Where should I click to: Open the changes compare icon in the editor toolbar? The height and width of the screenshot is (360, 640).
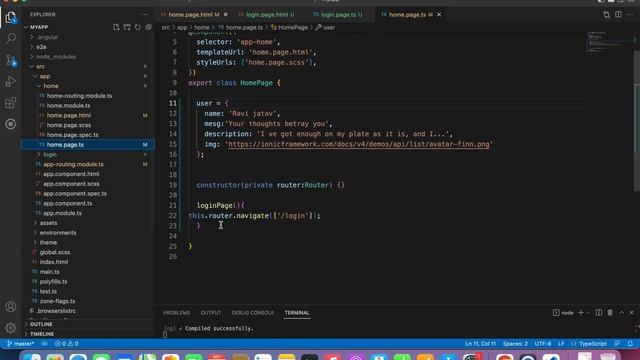click(x=607, y=14)
